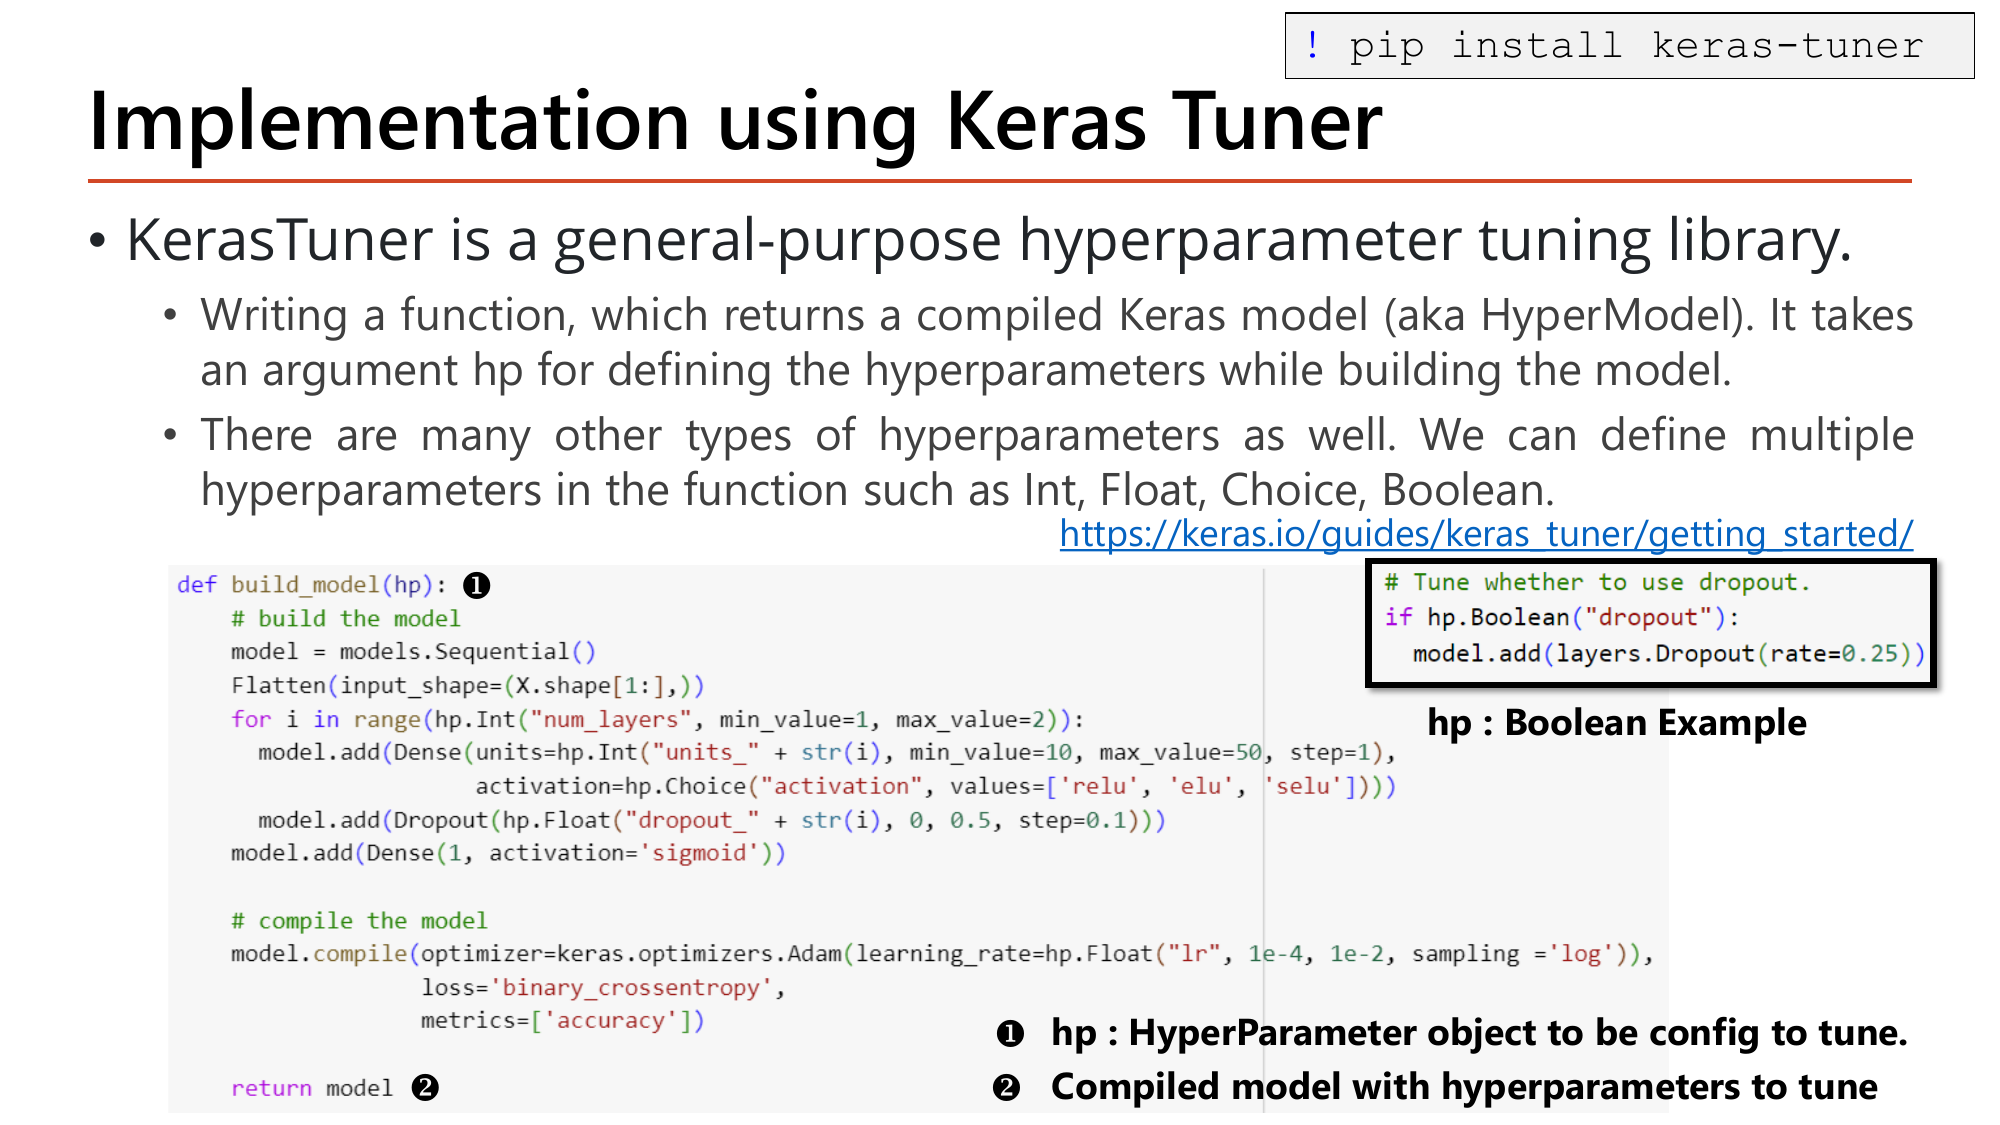Image resolution: width=2000 pixels, height=1125 pixels.
Task: Click the "metrics=['accuracy'])" line
Action: pos(562,1021)
